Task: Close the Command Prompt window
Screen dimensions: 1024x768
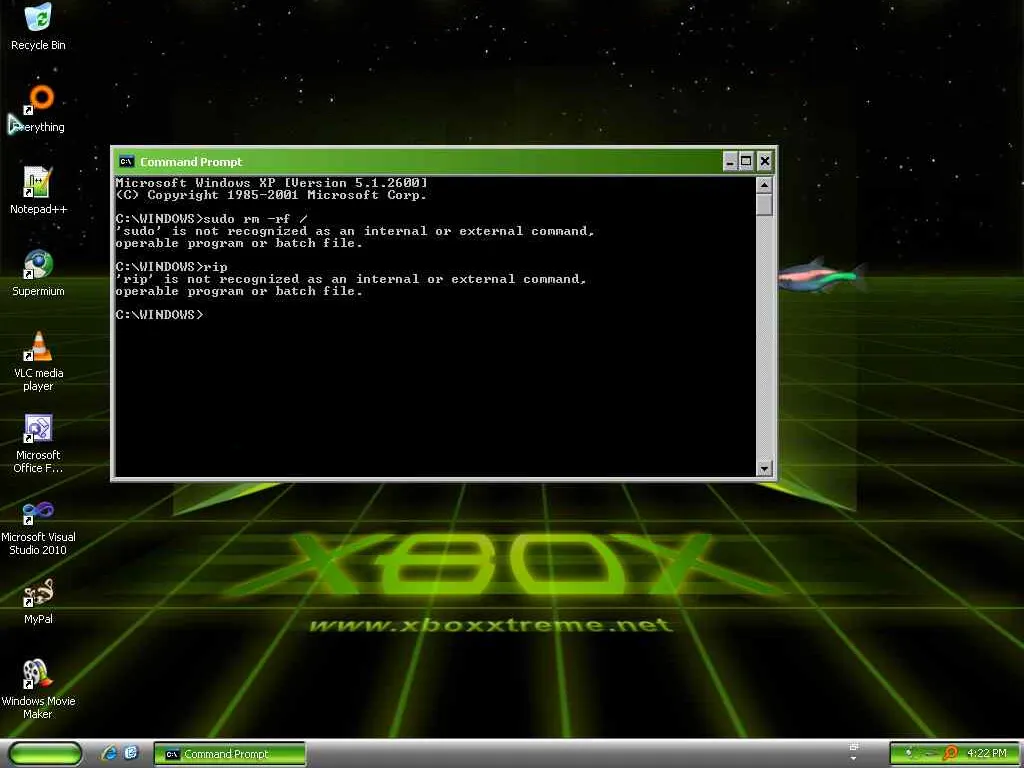Action: [x=765, y=161]
